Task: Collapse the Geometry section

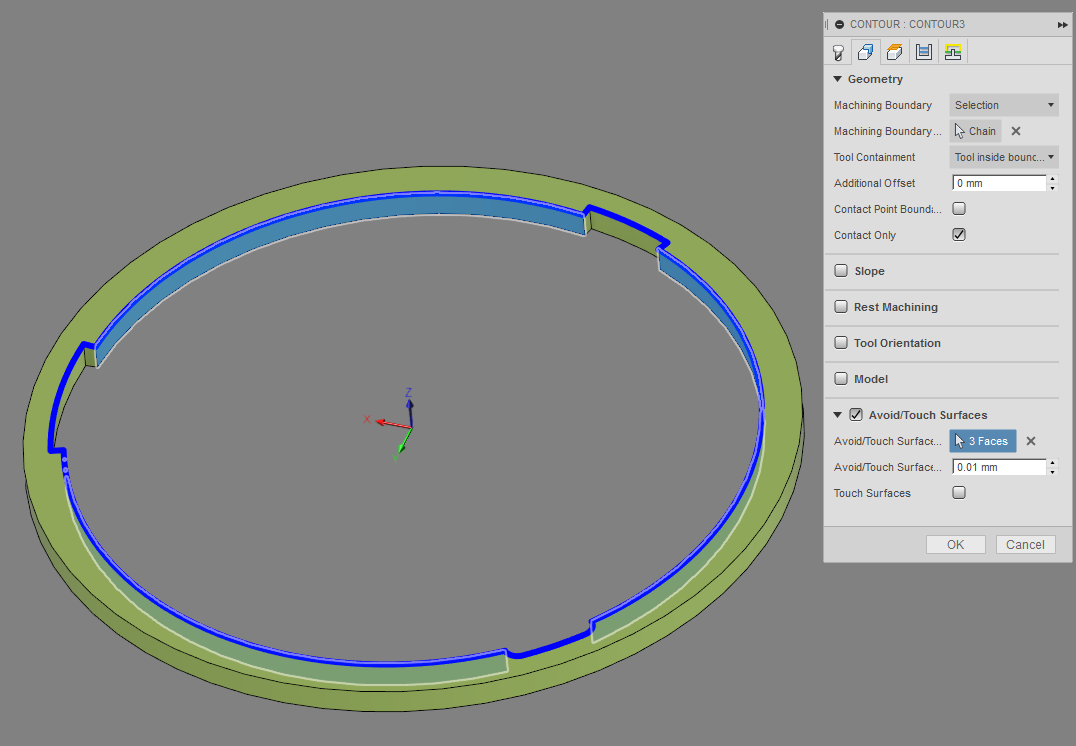Action: click(839, 78)
